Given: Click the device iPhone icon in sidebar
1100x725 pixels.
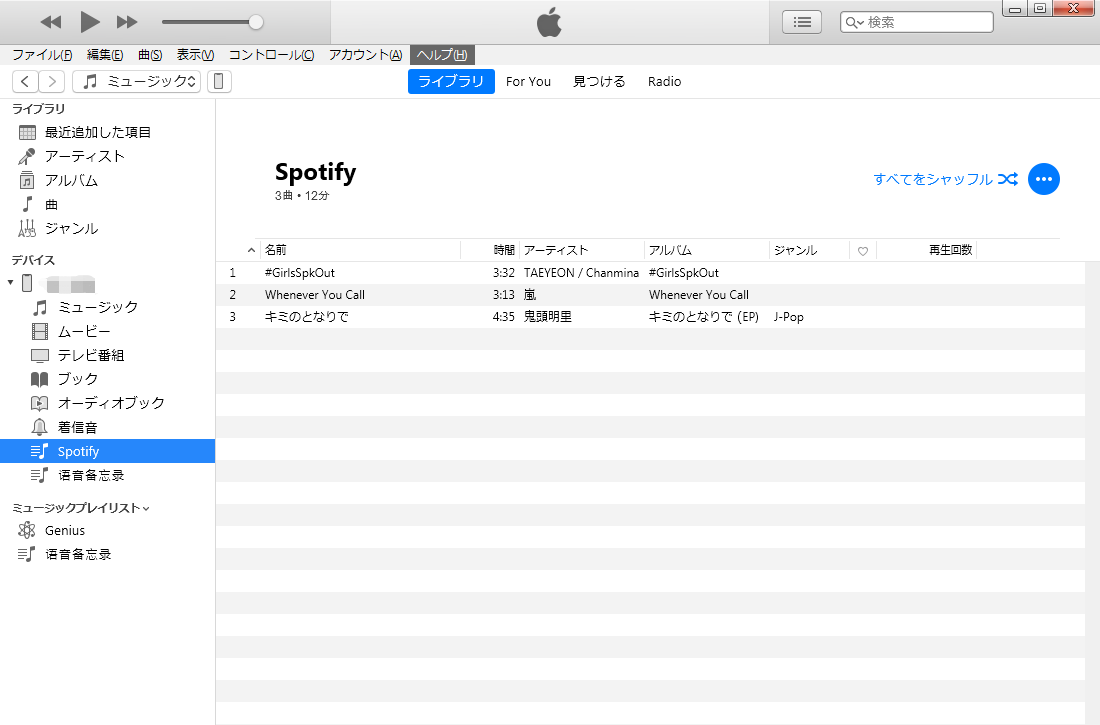Looking at the screenshot, I should 27,283.
